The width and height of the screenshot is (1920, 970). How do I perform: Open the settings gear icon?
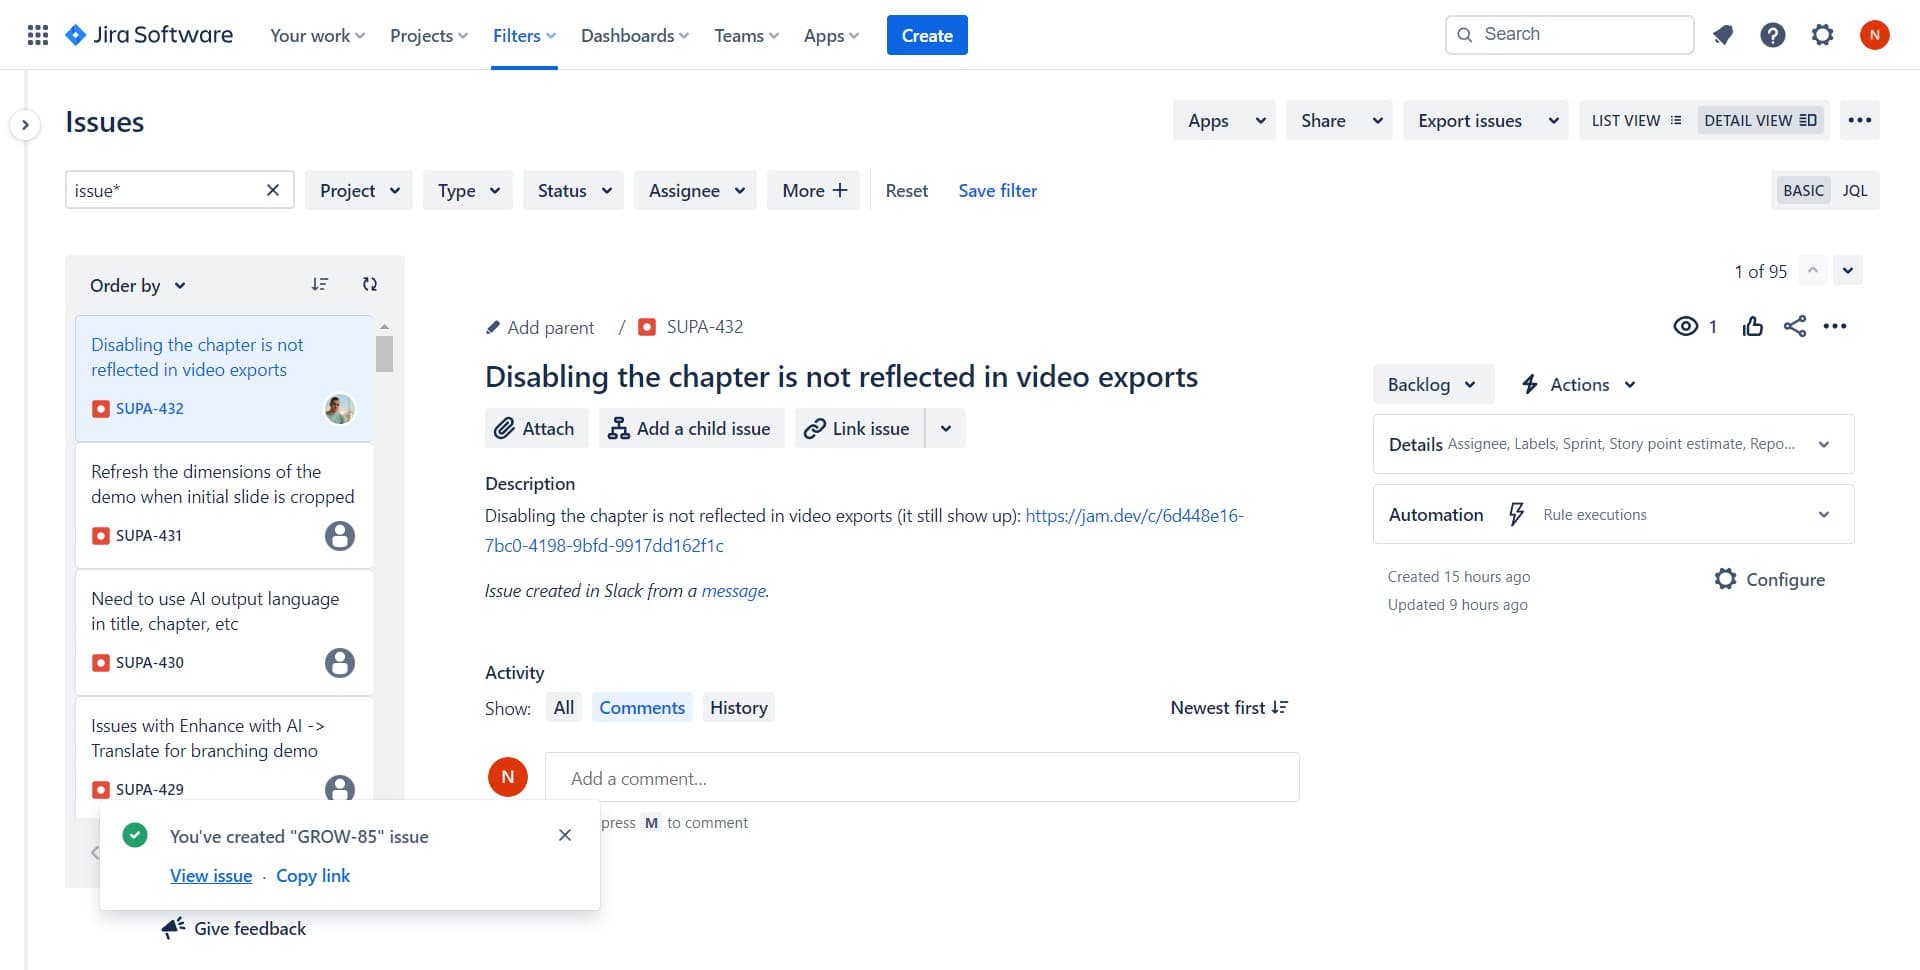coord(1822,35)
